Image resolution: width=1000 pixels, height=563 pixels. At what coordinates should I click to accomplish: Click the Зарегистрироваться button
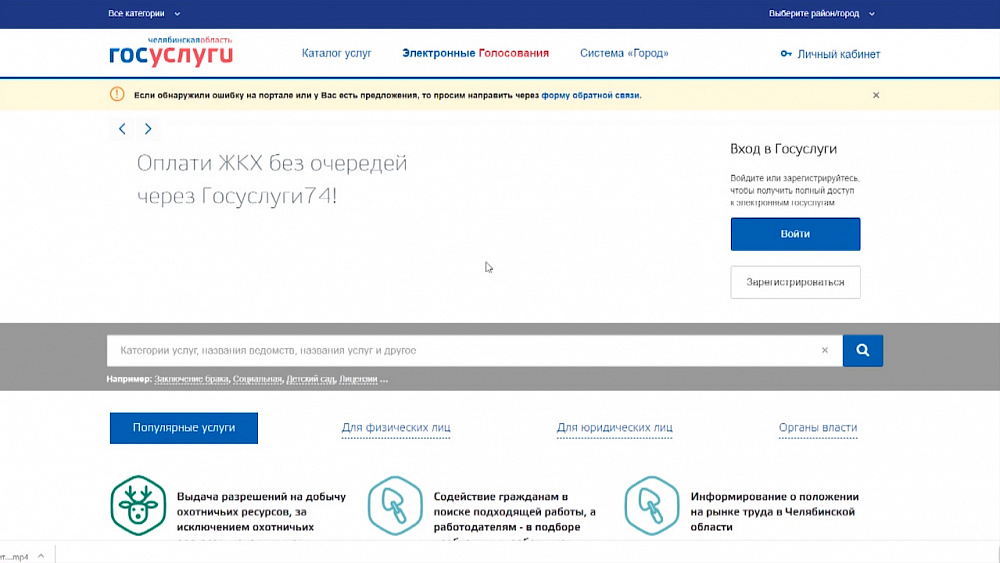795,282
